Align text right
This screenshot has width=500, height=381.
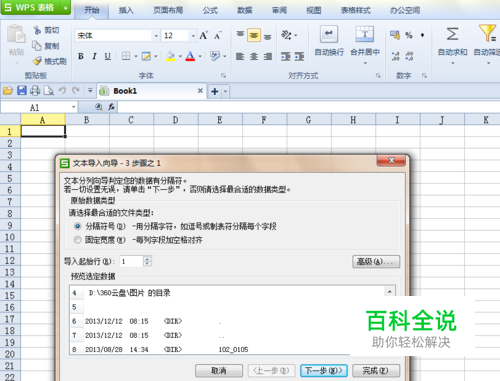tap(268, 56)
